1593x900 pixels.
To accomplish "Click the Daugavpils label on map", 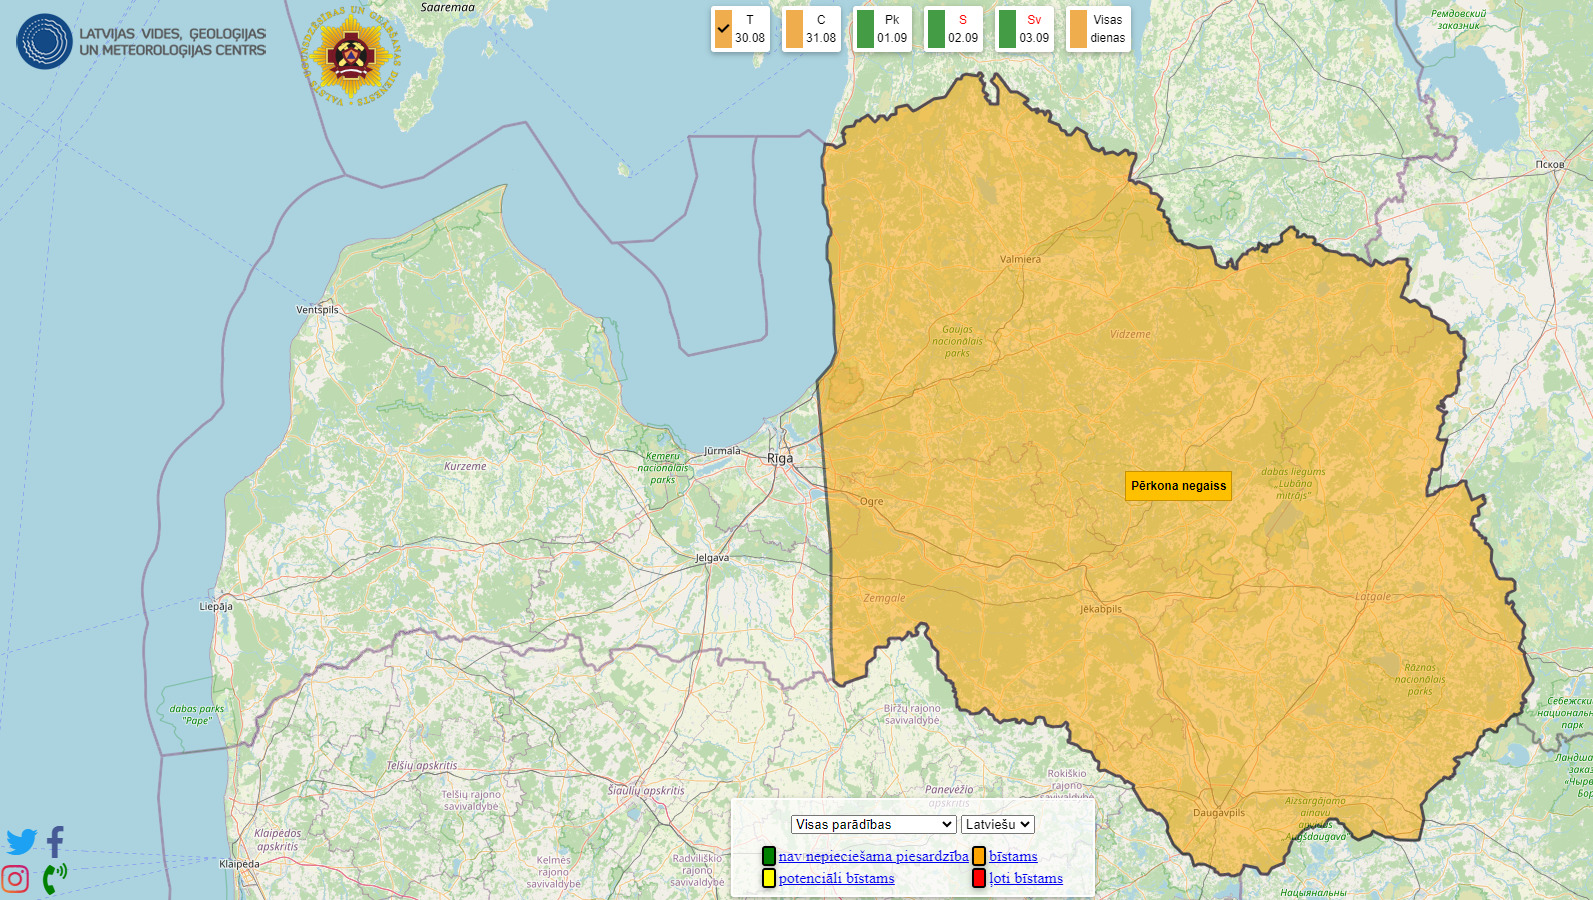I will [x=1219, y=813].
